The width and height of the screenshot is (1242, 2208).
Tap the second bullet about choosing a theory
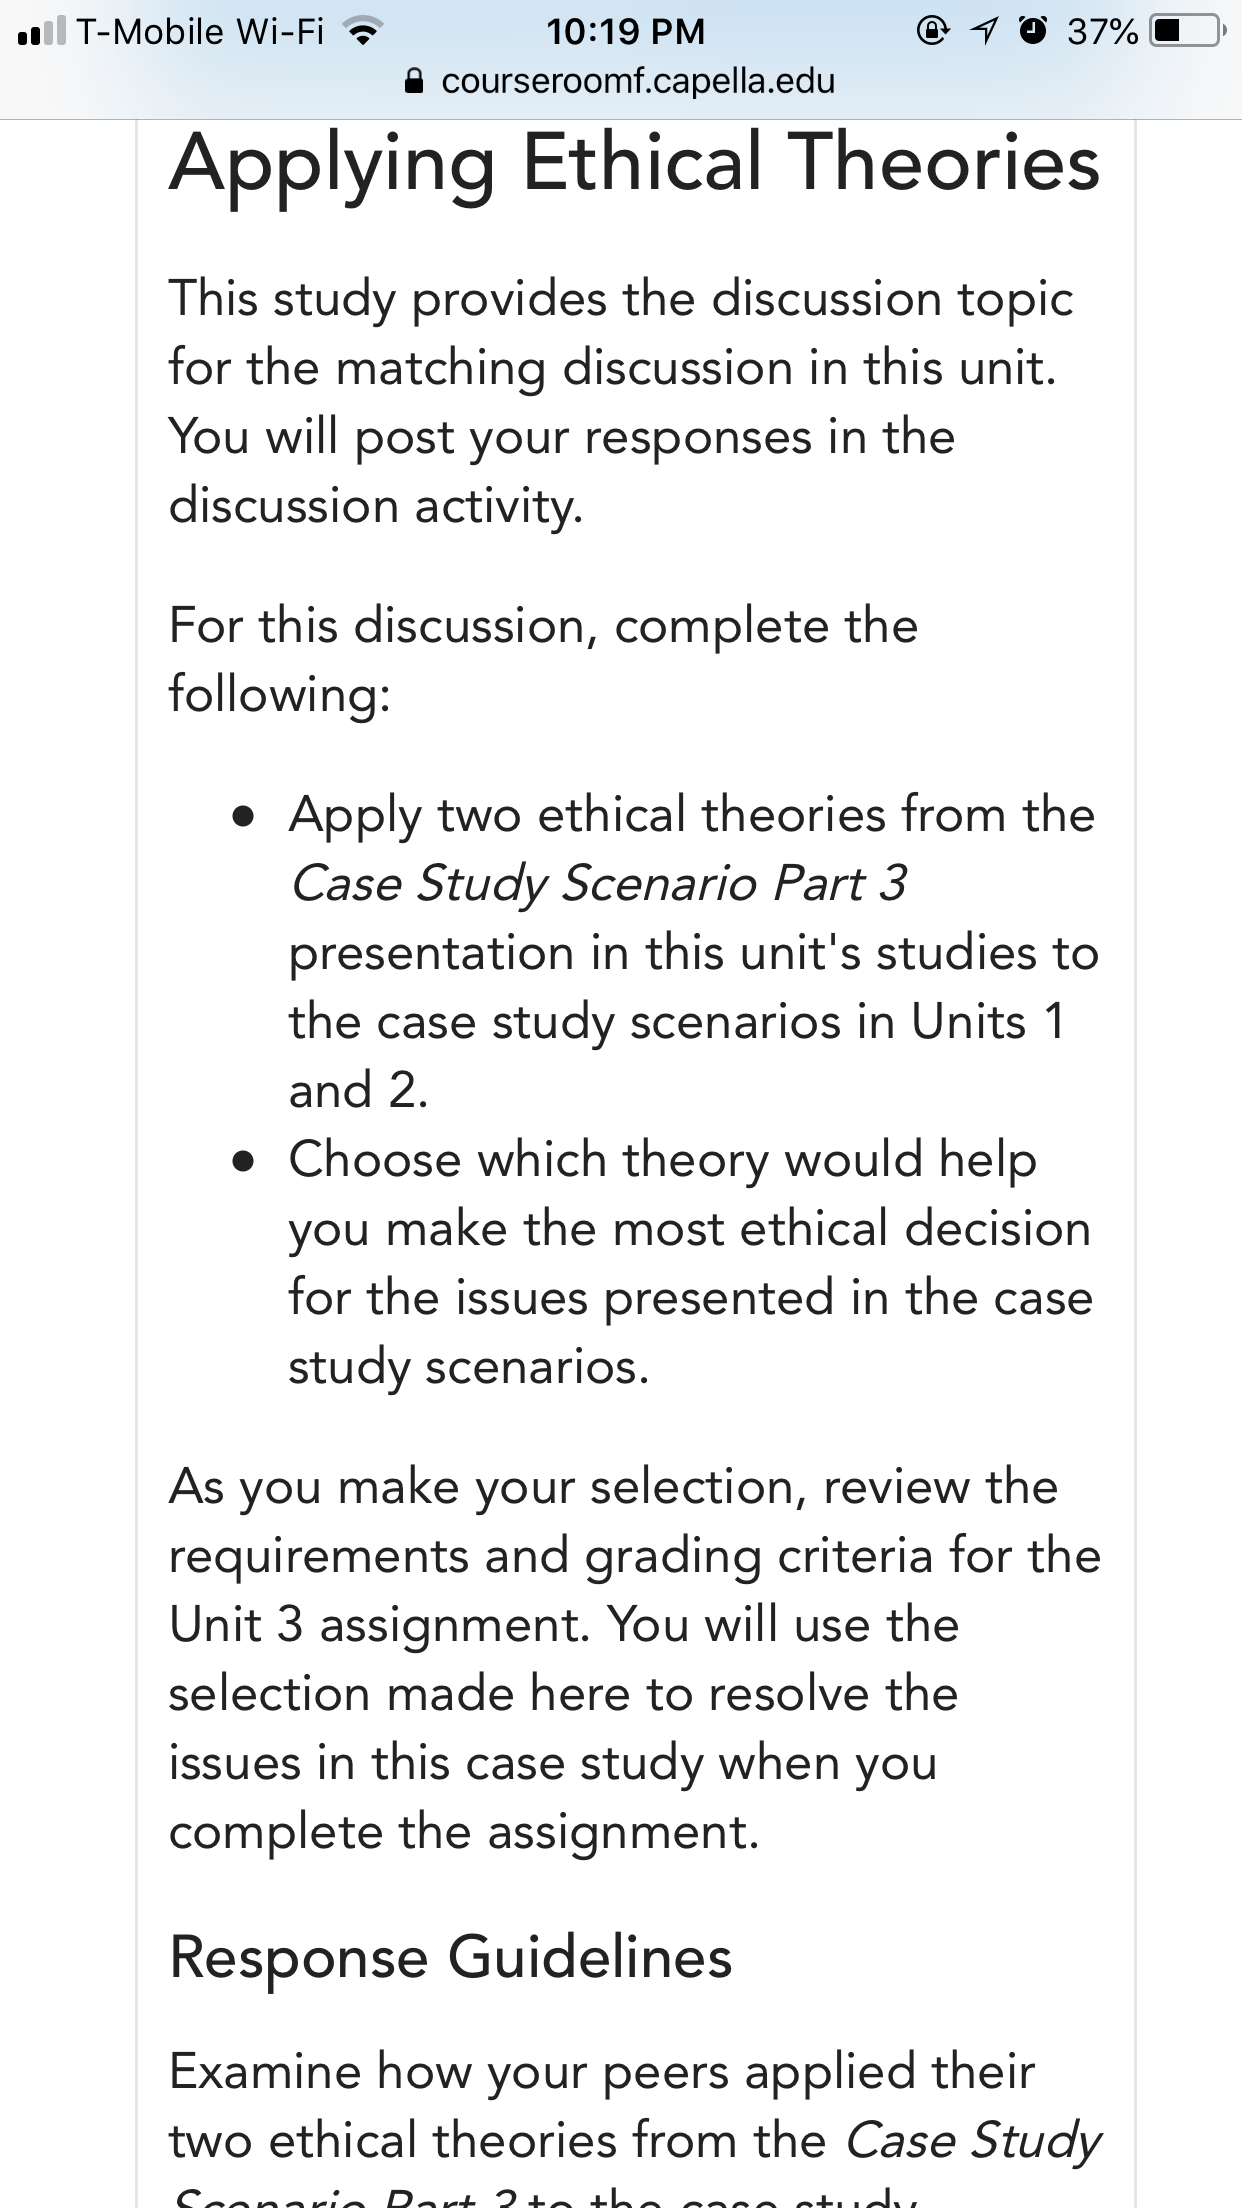pos(690,1263)
